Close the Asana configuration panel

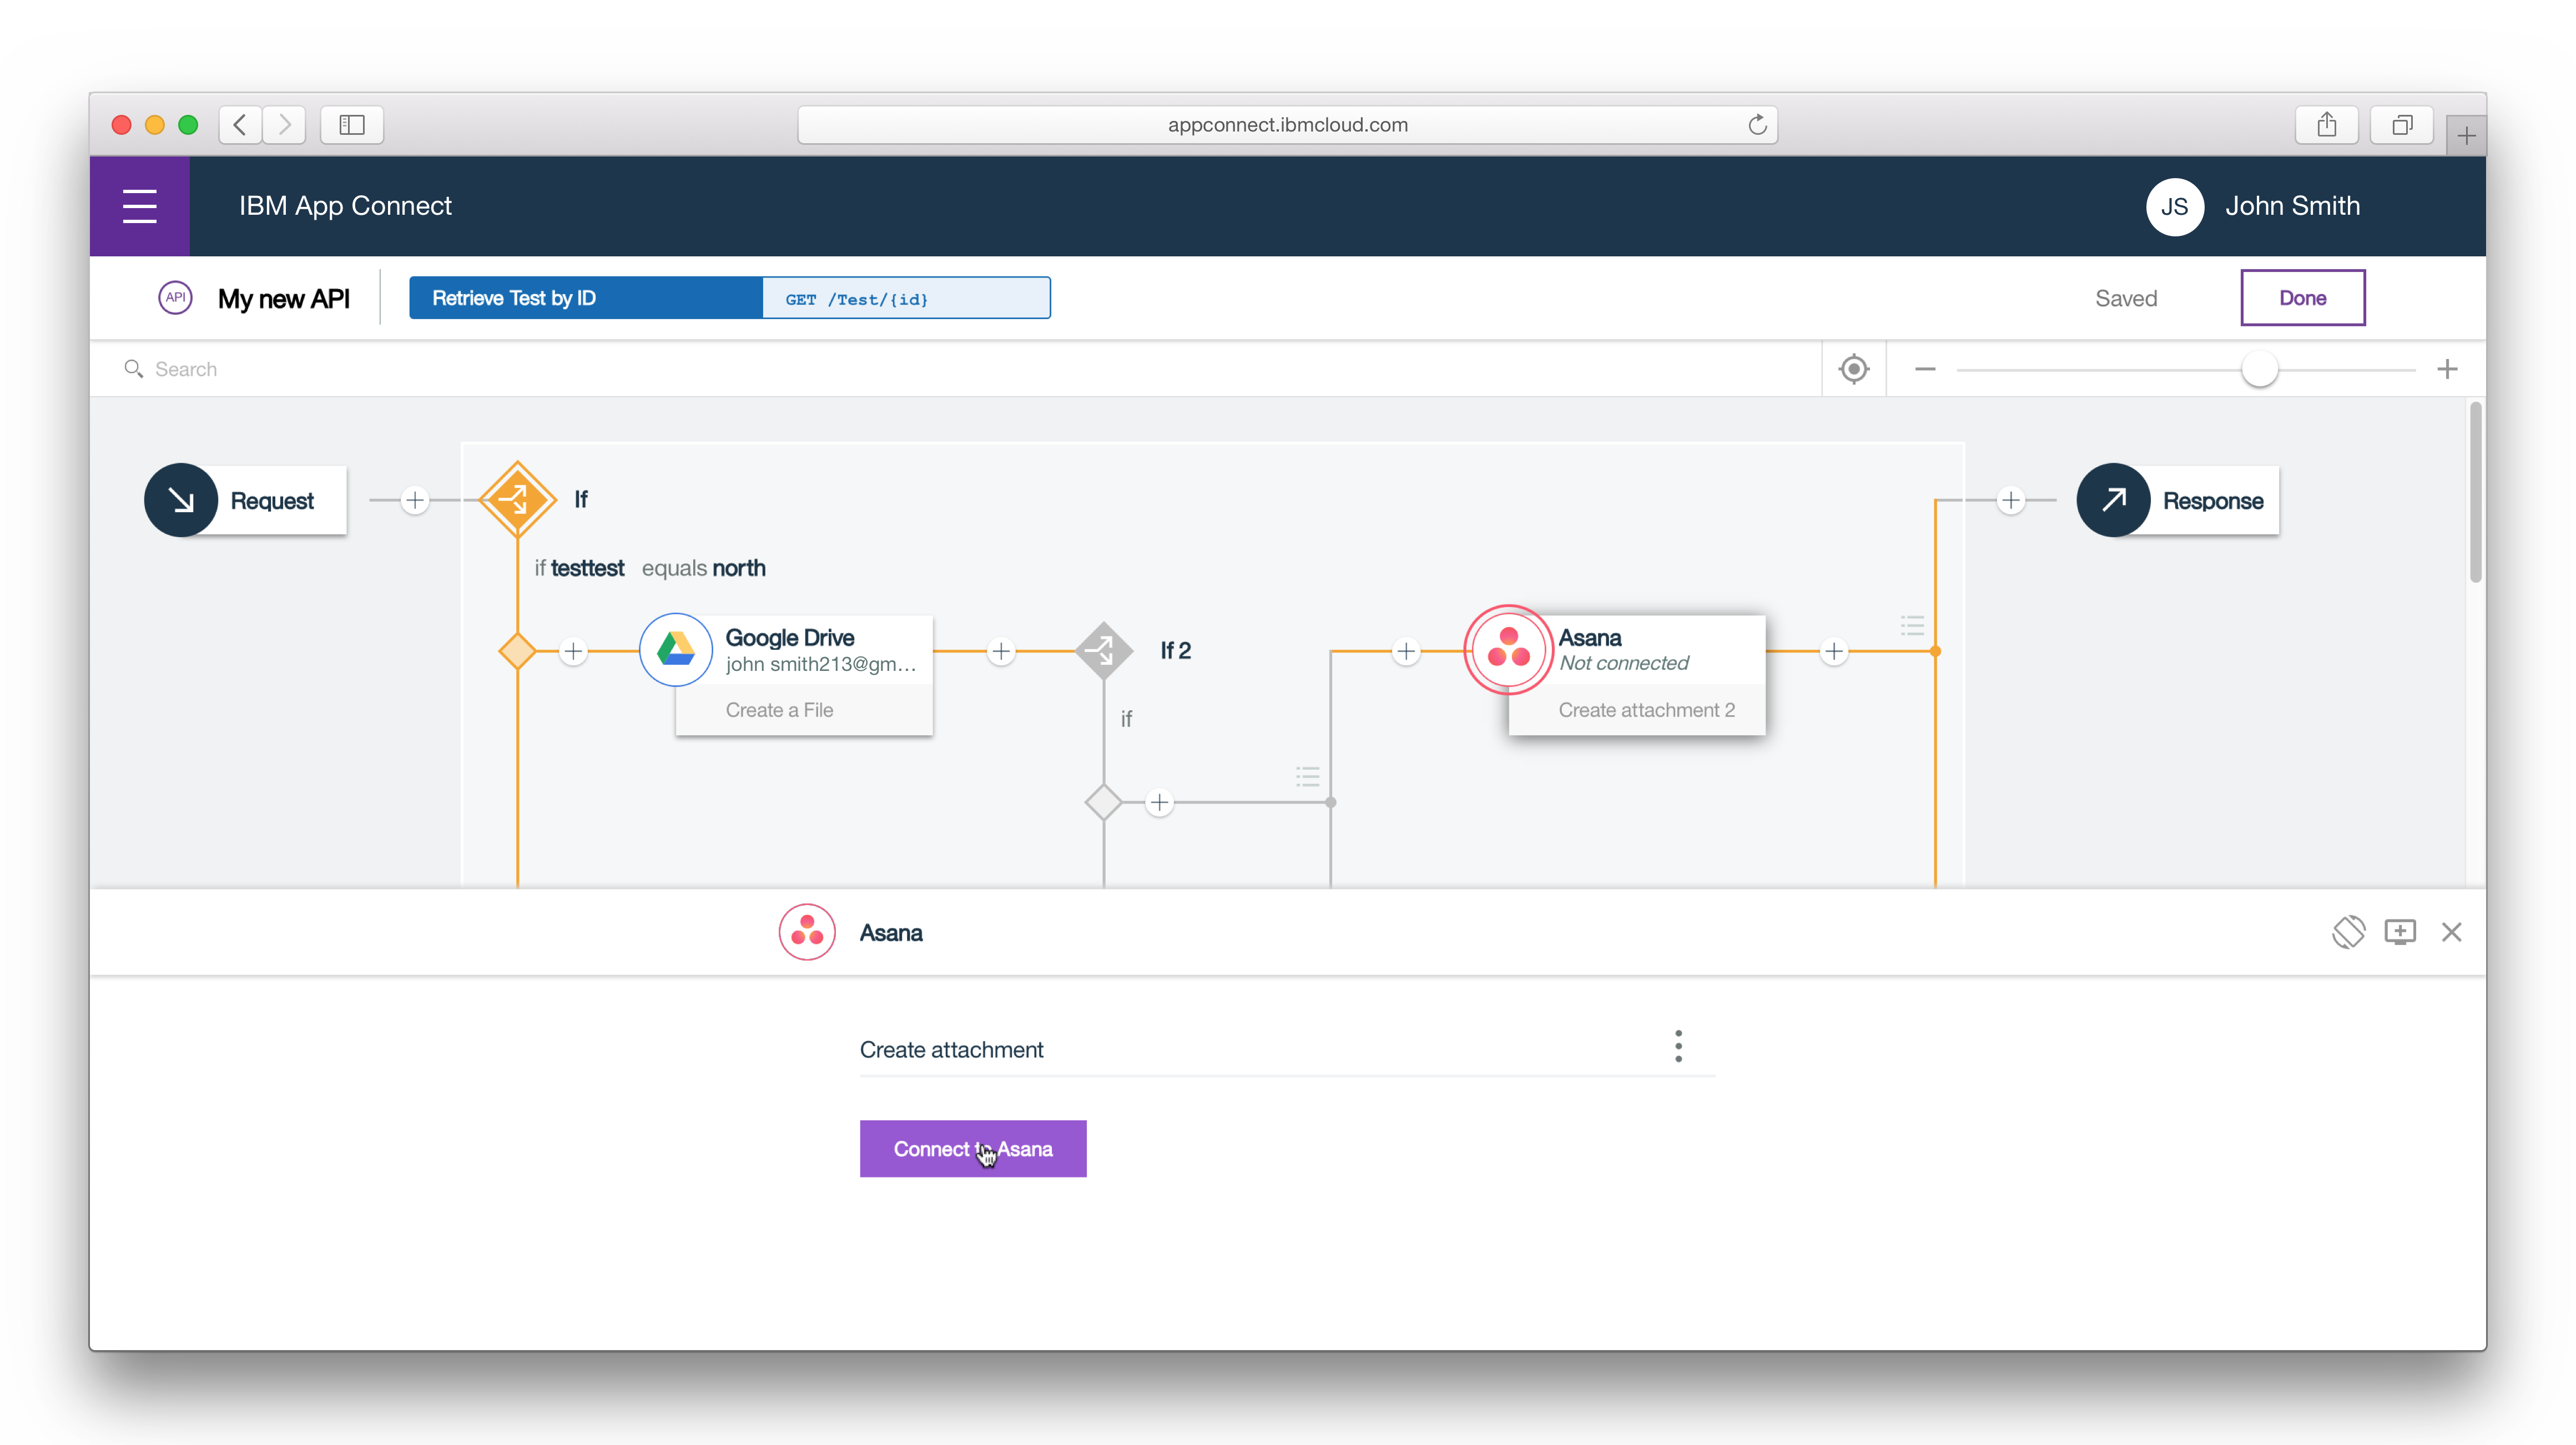pyautogui.click(x=2451, y=932)
